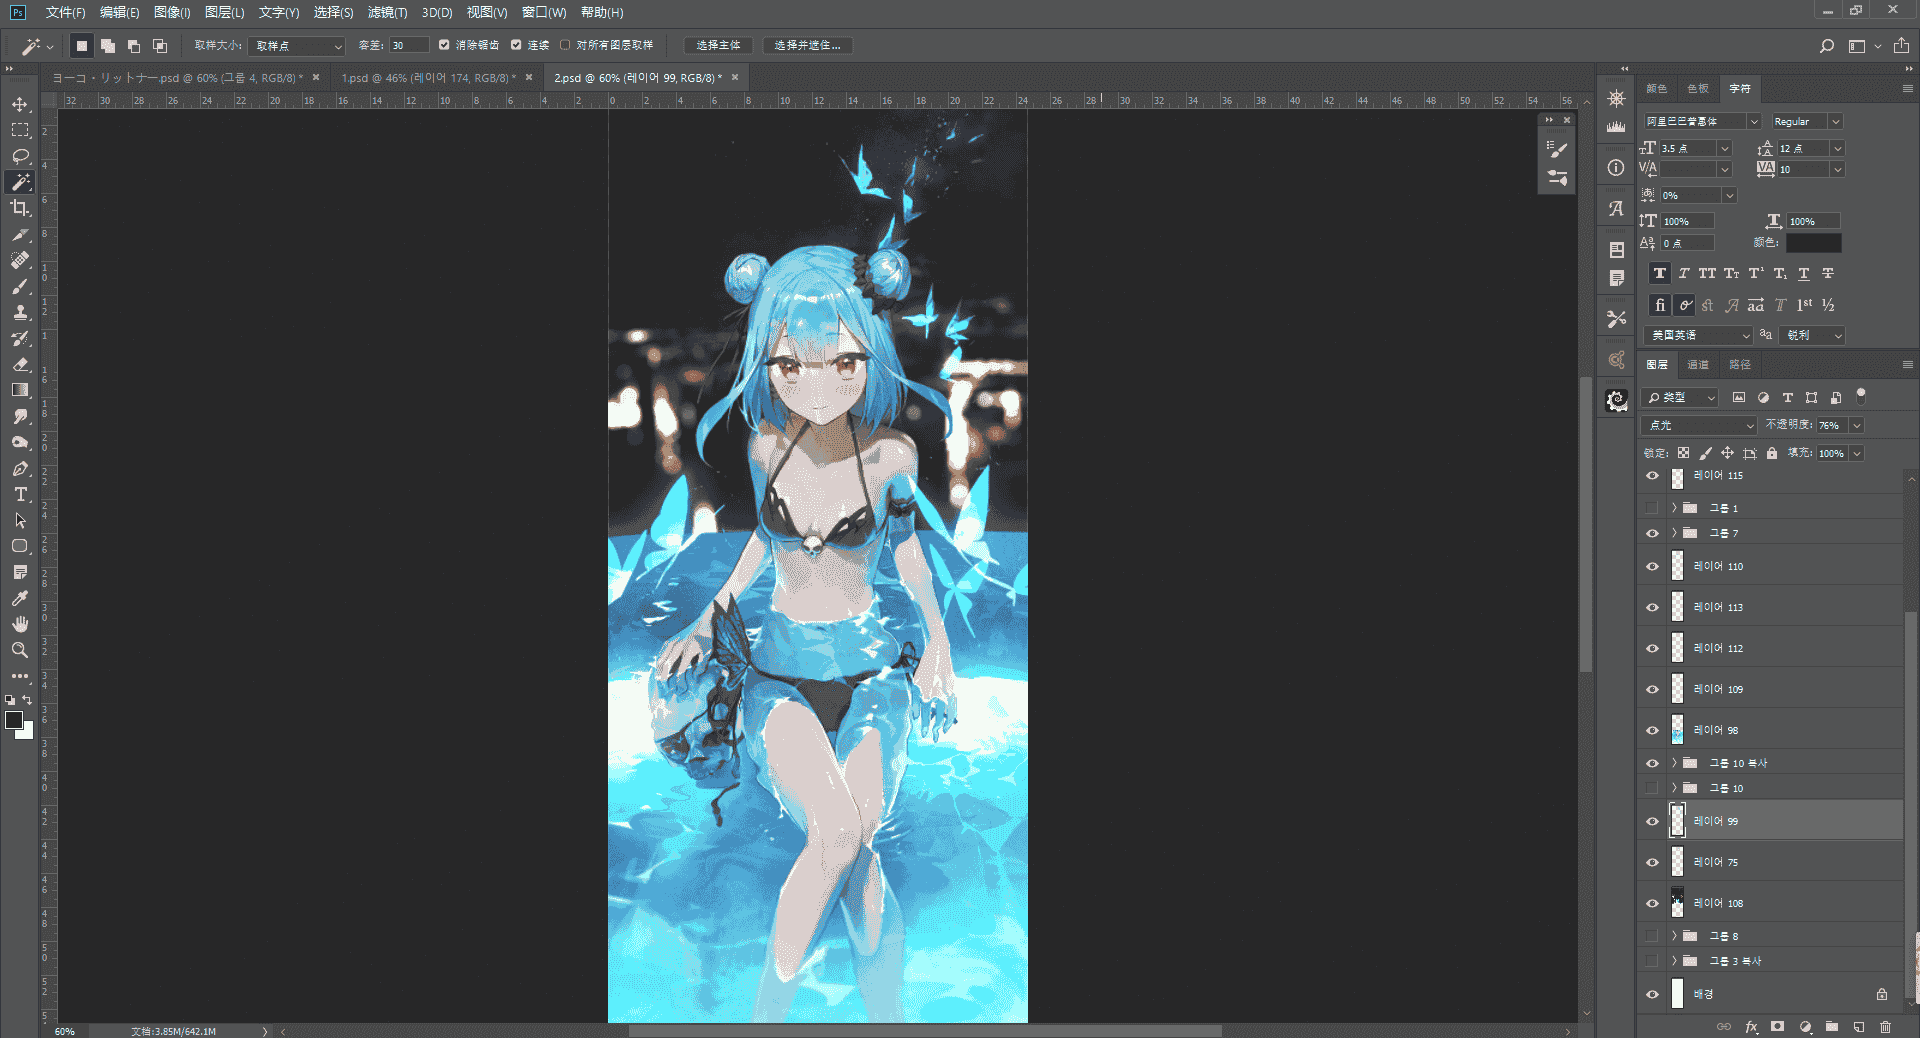Hide the 배경 background layer eye
This screenshot has width=1920, height=1038.
coord(1652,994)
